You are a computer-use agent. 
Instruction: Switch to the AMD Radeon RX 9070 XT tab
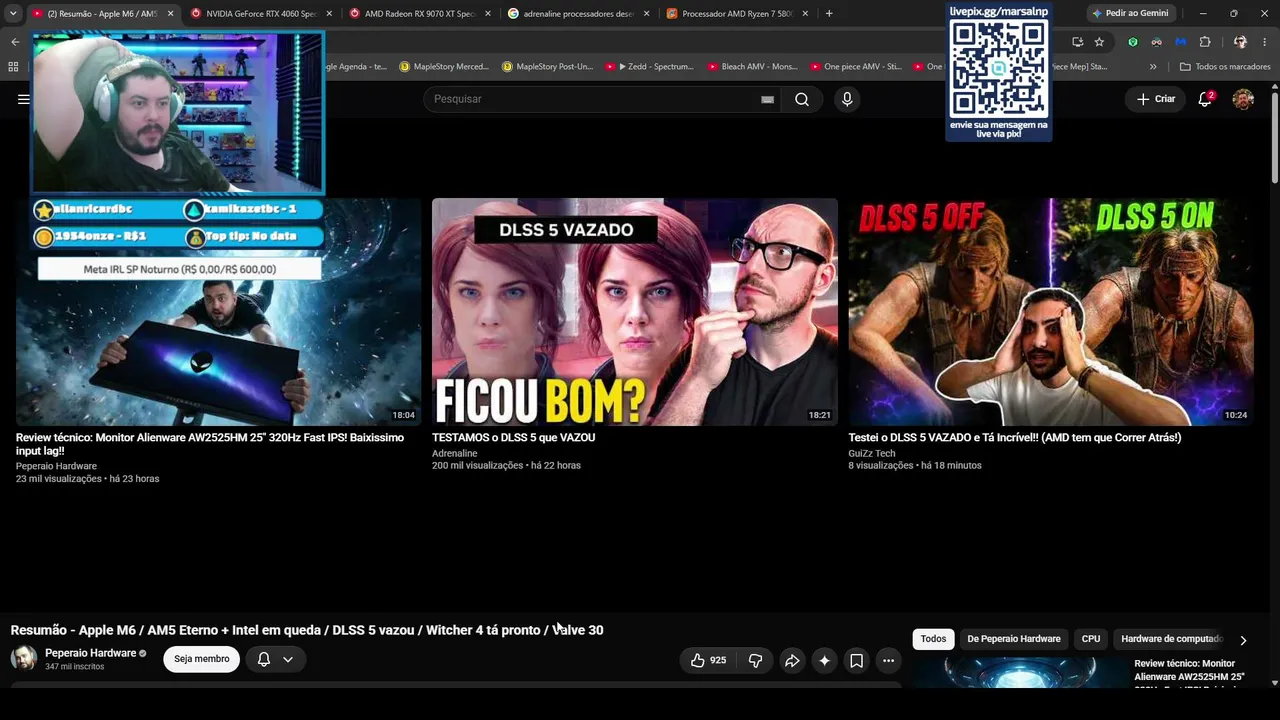pos(420,14)
